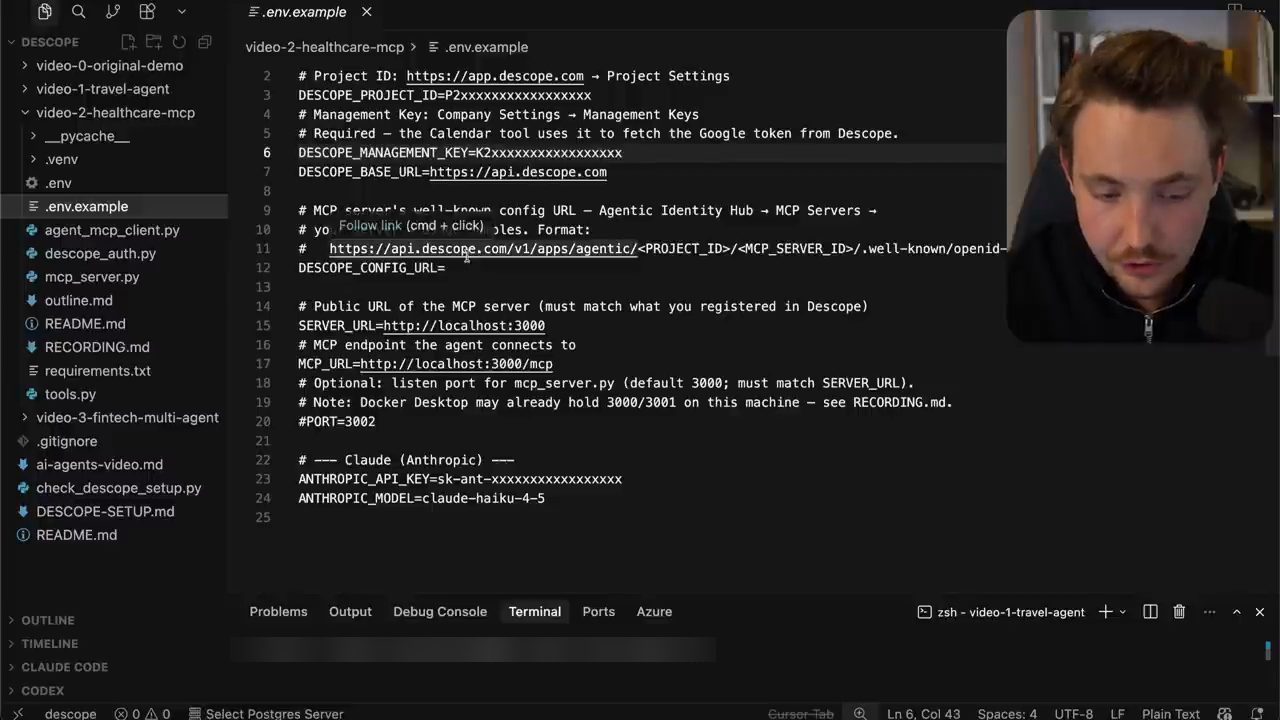Close the bottom panel
This screenshot has width=1280, height=720.
[x=1259, y=612]
